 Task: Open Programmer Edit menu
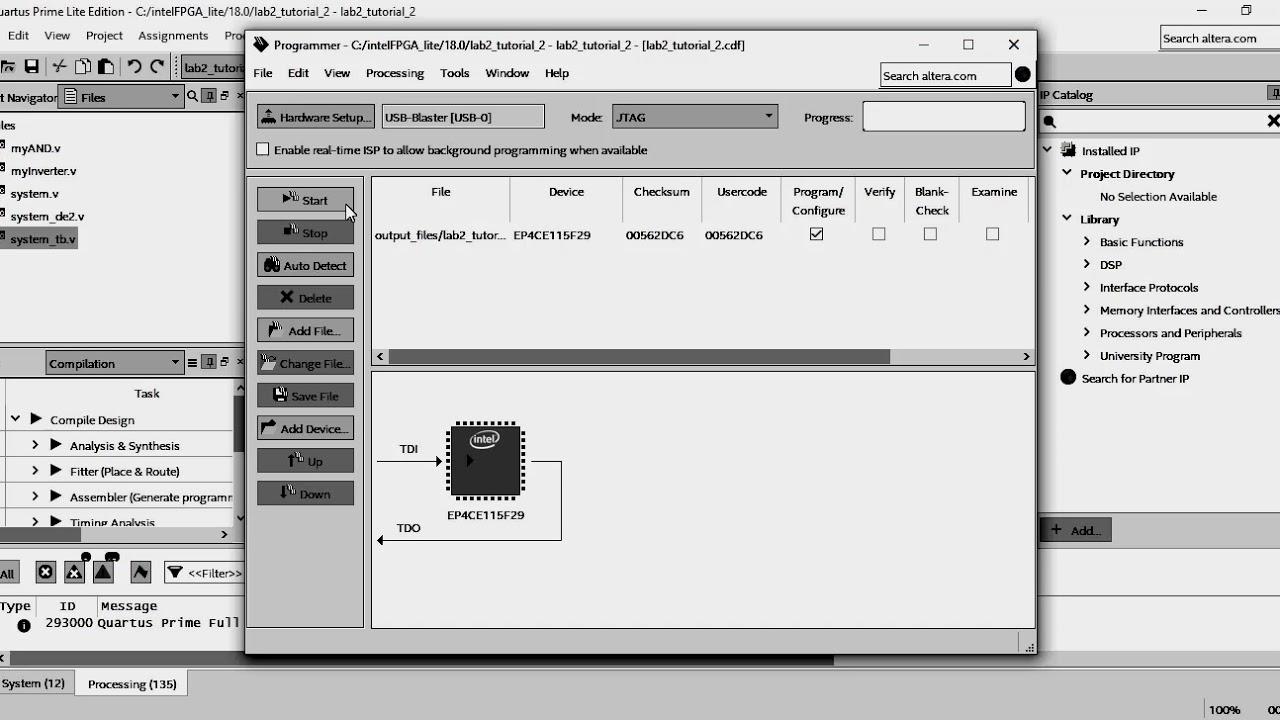(x=298, y=73)
